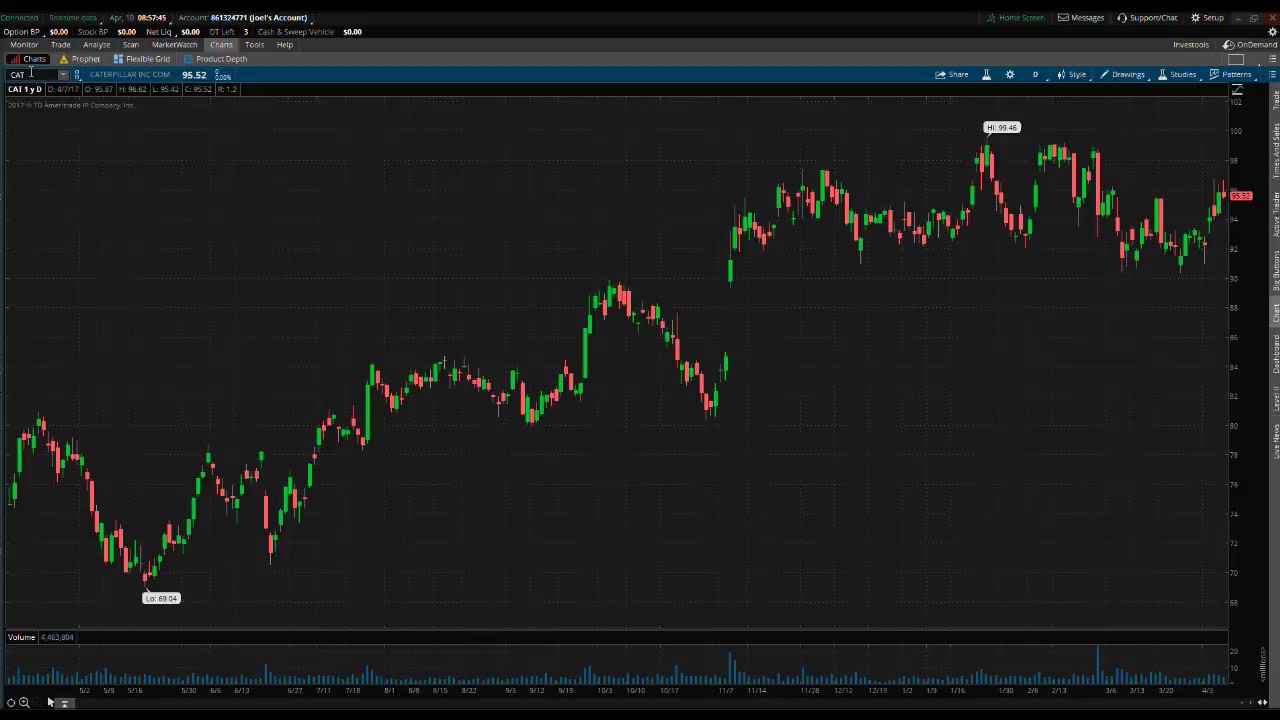Viewport: 1280px width, 720px height.
Task: Open the Tools main tab
Action: 254,45
